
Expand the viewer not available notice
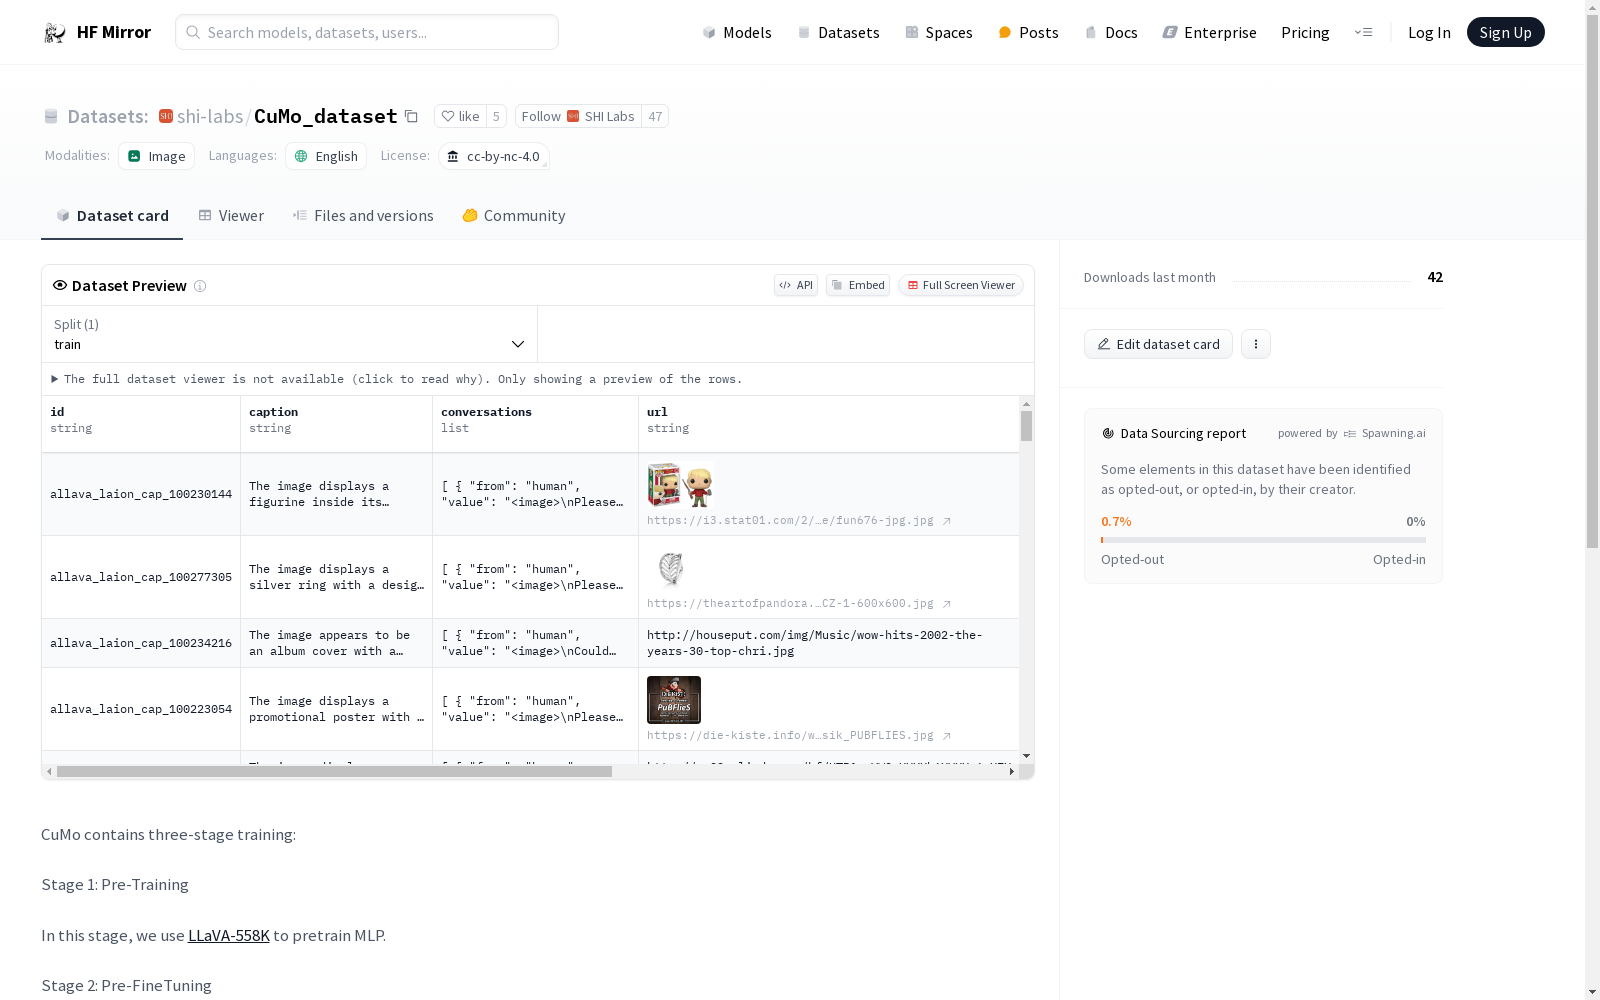coord(397,379)
